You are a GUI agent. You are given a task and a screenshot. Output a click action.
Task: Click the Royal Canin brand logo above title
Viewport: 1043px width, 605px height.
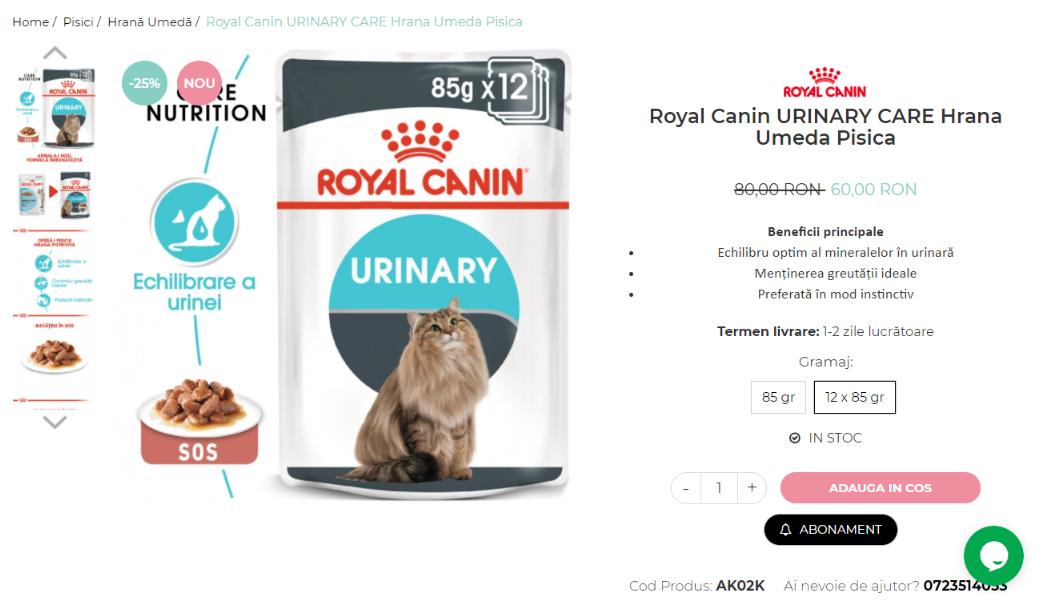(x=825, y=83)
